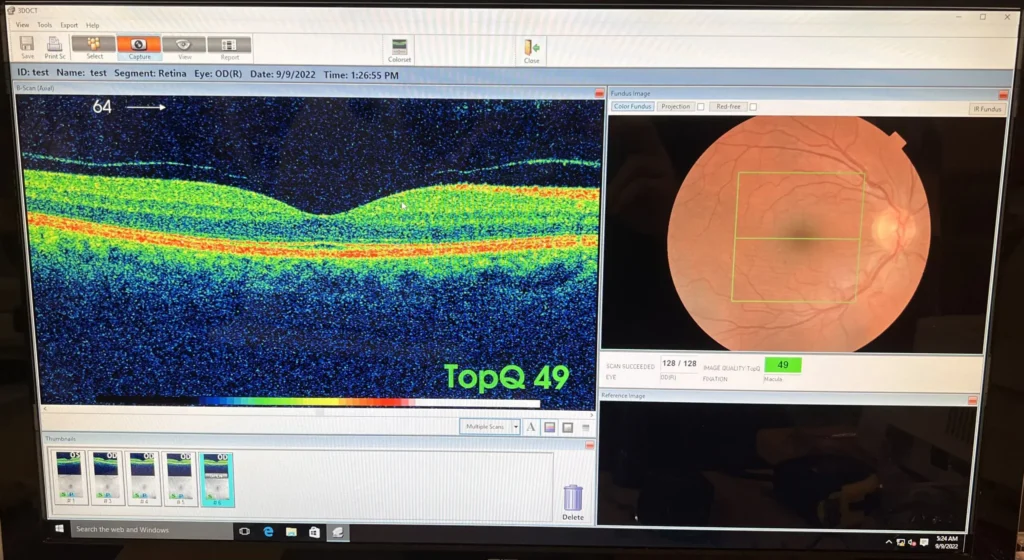This screenshot has width=1024, height=560.
Task: Click 'Segment: Retina' in the info bar
Action: [150, 73]
